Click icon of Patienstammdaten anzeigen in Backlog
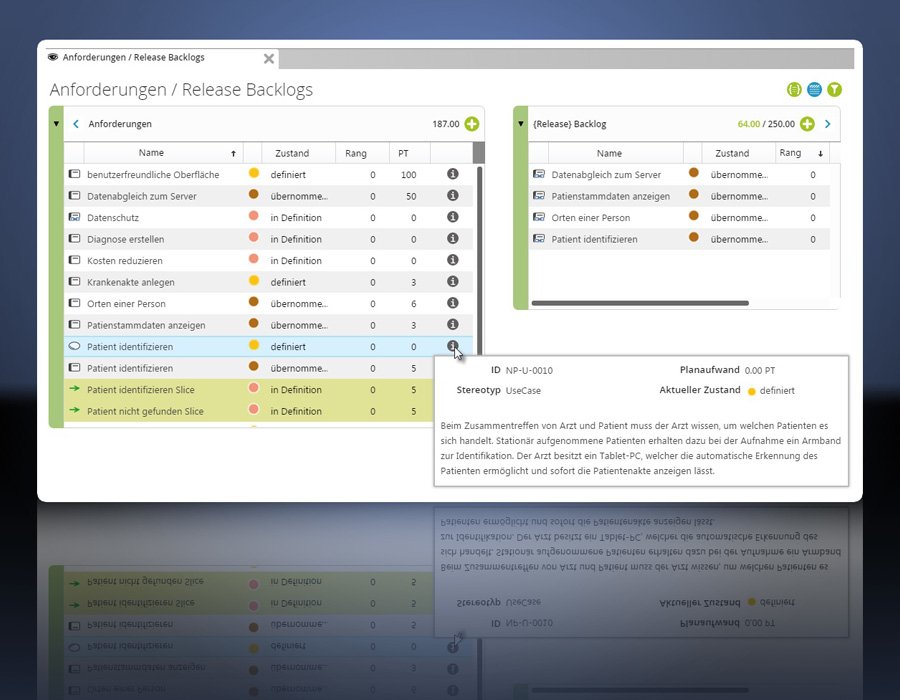This screenshot has width=900, height=700. click(x=538, y=195)
